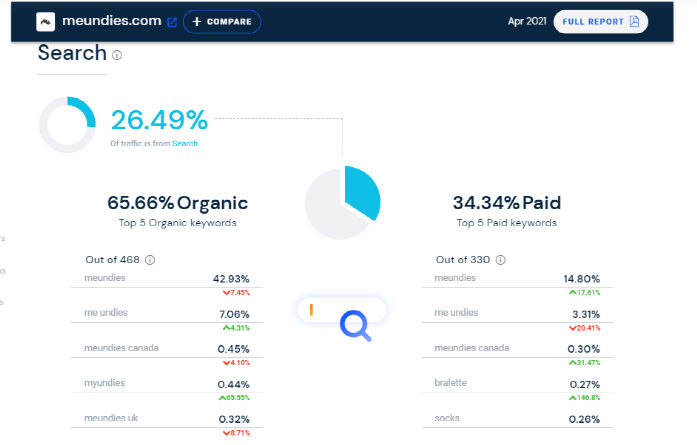Select paid keyword 'socks'
697x445 pixels.
click(x=447, y=418)
